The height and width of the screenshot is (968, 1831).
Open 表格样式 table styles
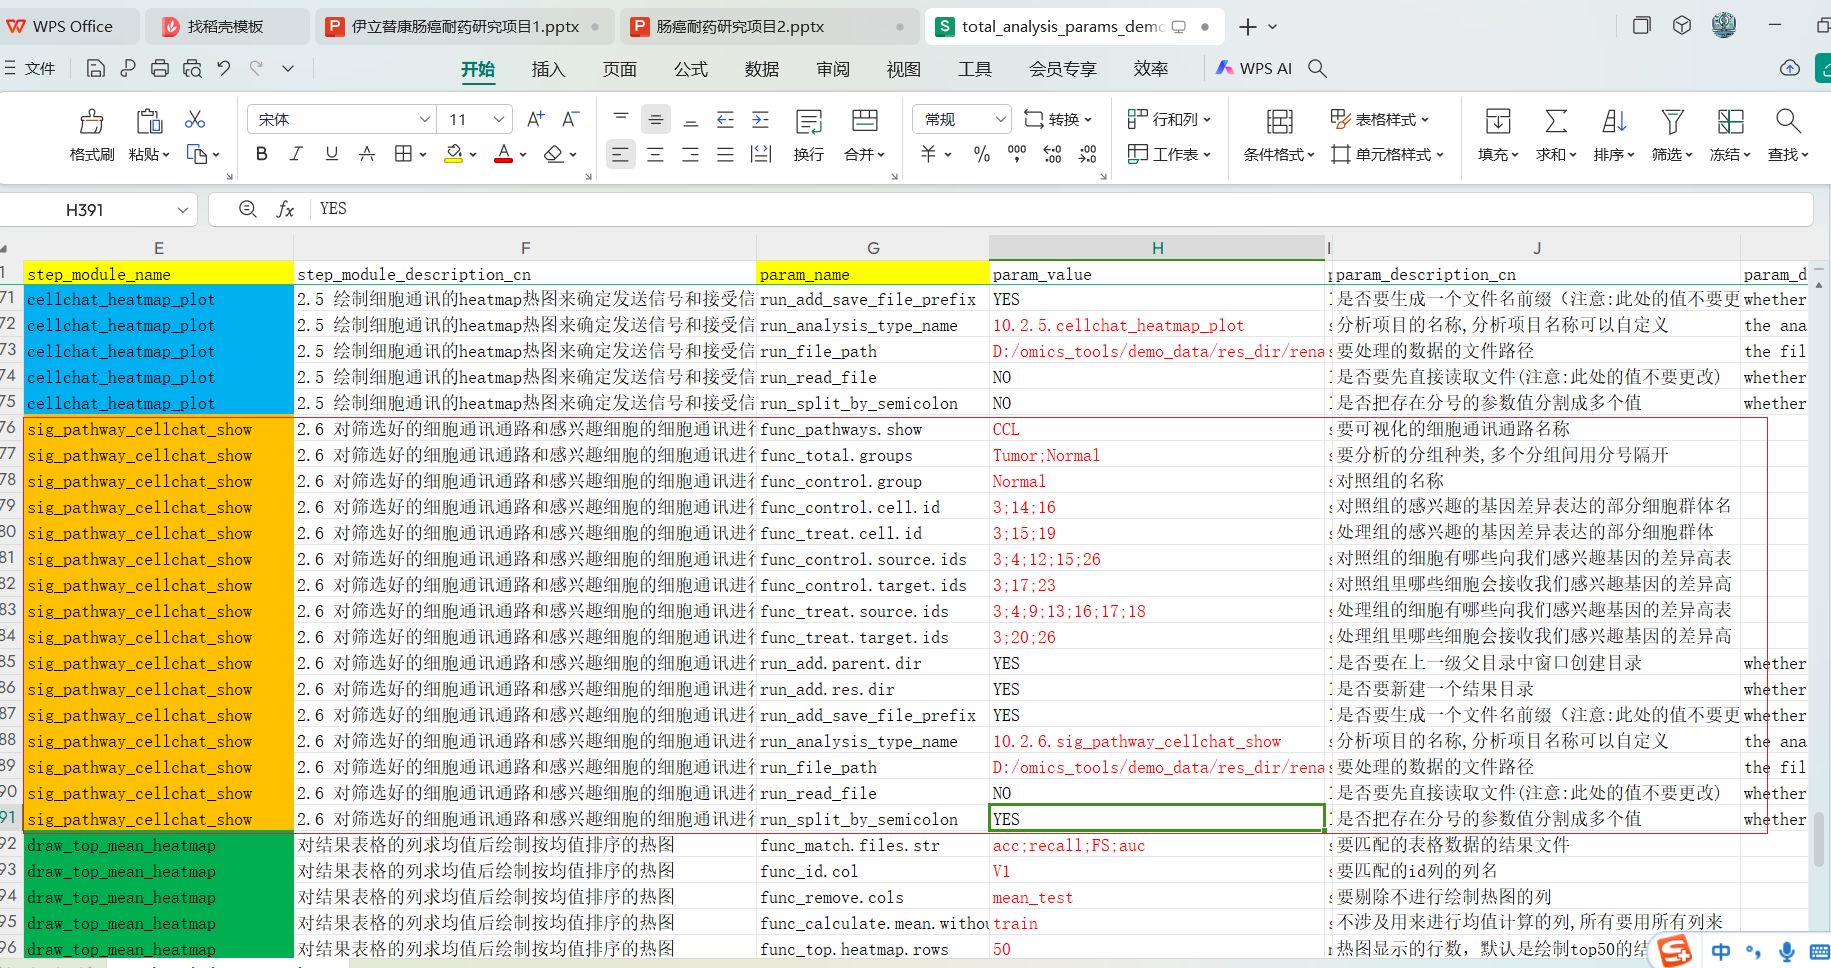point(1380,119)
